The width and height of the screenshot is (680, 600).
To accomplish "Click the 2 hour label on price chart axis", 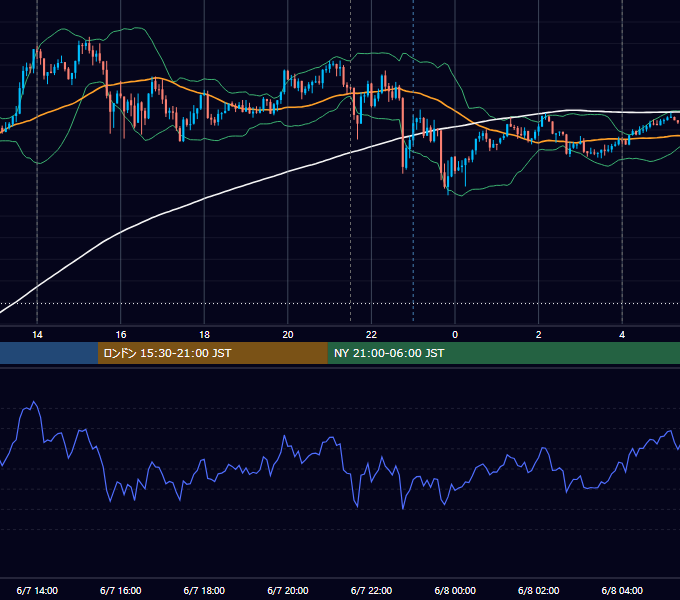I will (539, 335).
